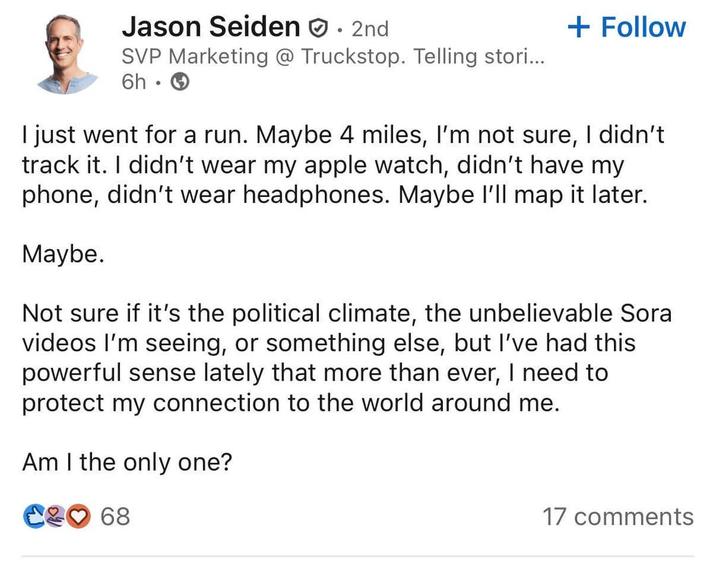Click the purple Support reaction icon
Screen dimensions: 716x566
coord(54,516)
